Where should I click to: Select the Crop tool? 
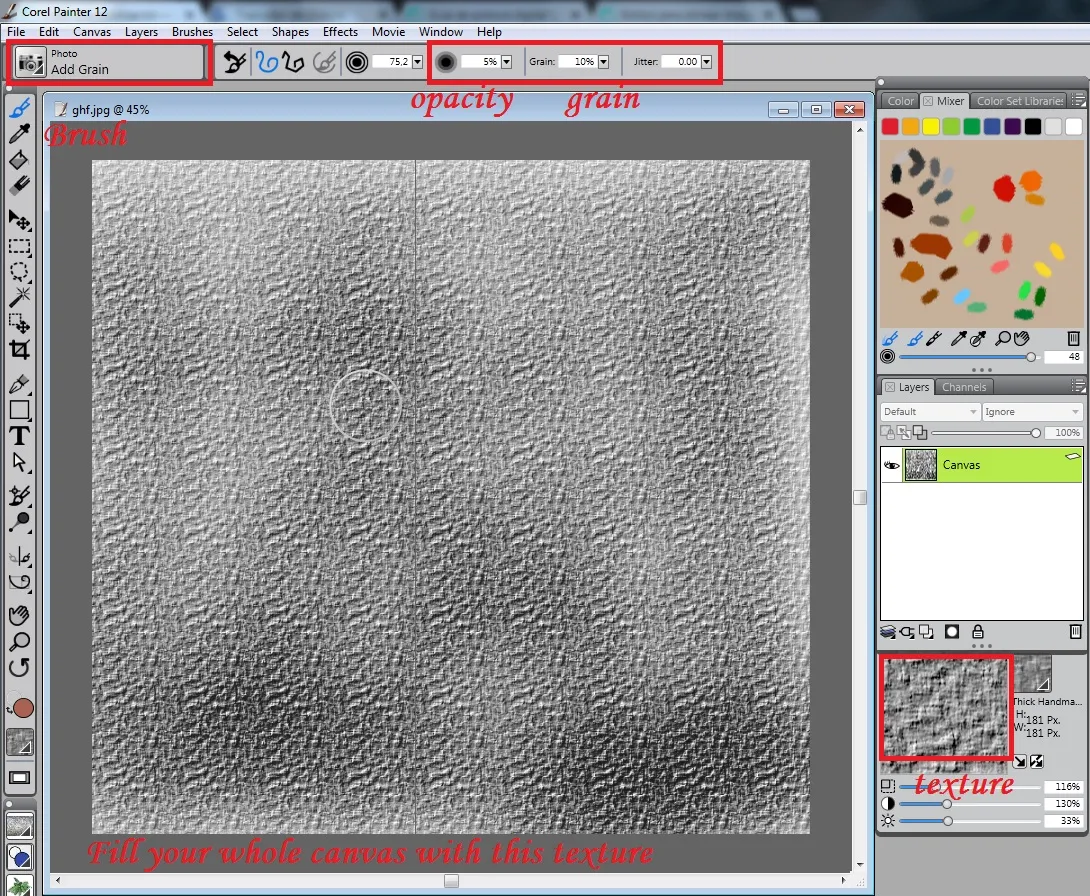point(19,350)
